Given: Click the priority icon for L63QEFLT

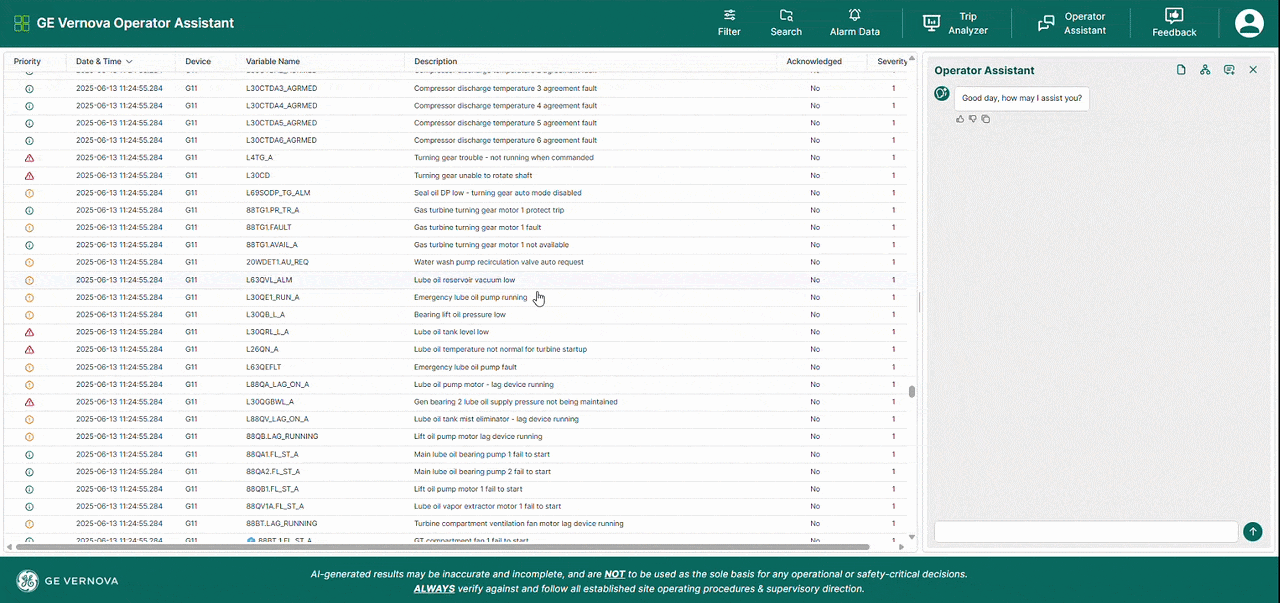Looking at the screenshot, I should (29, 367).
